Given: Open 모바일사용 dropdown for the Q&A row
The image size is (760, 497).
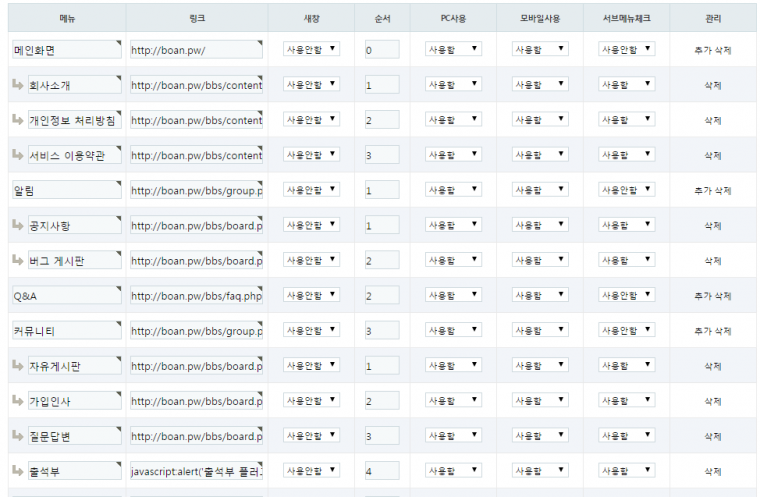Looking at the screenshot, I should click(x=540, y=296).
